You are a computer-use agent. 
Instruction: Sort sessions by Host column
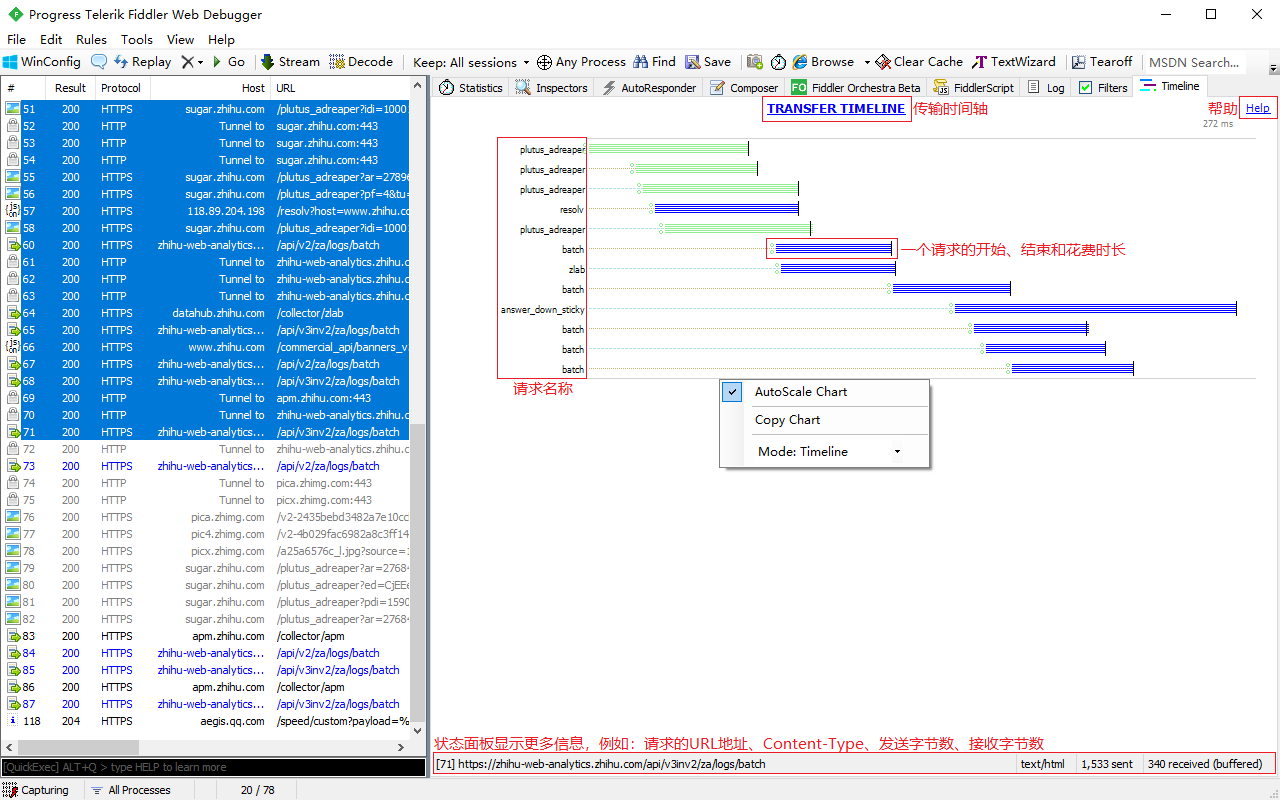210,88
